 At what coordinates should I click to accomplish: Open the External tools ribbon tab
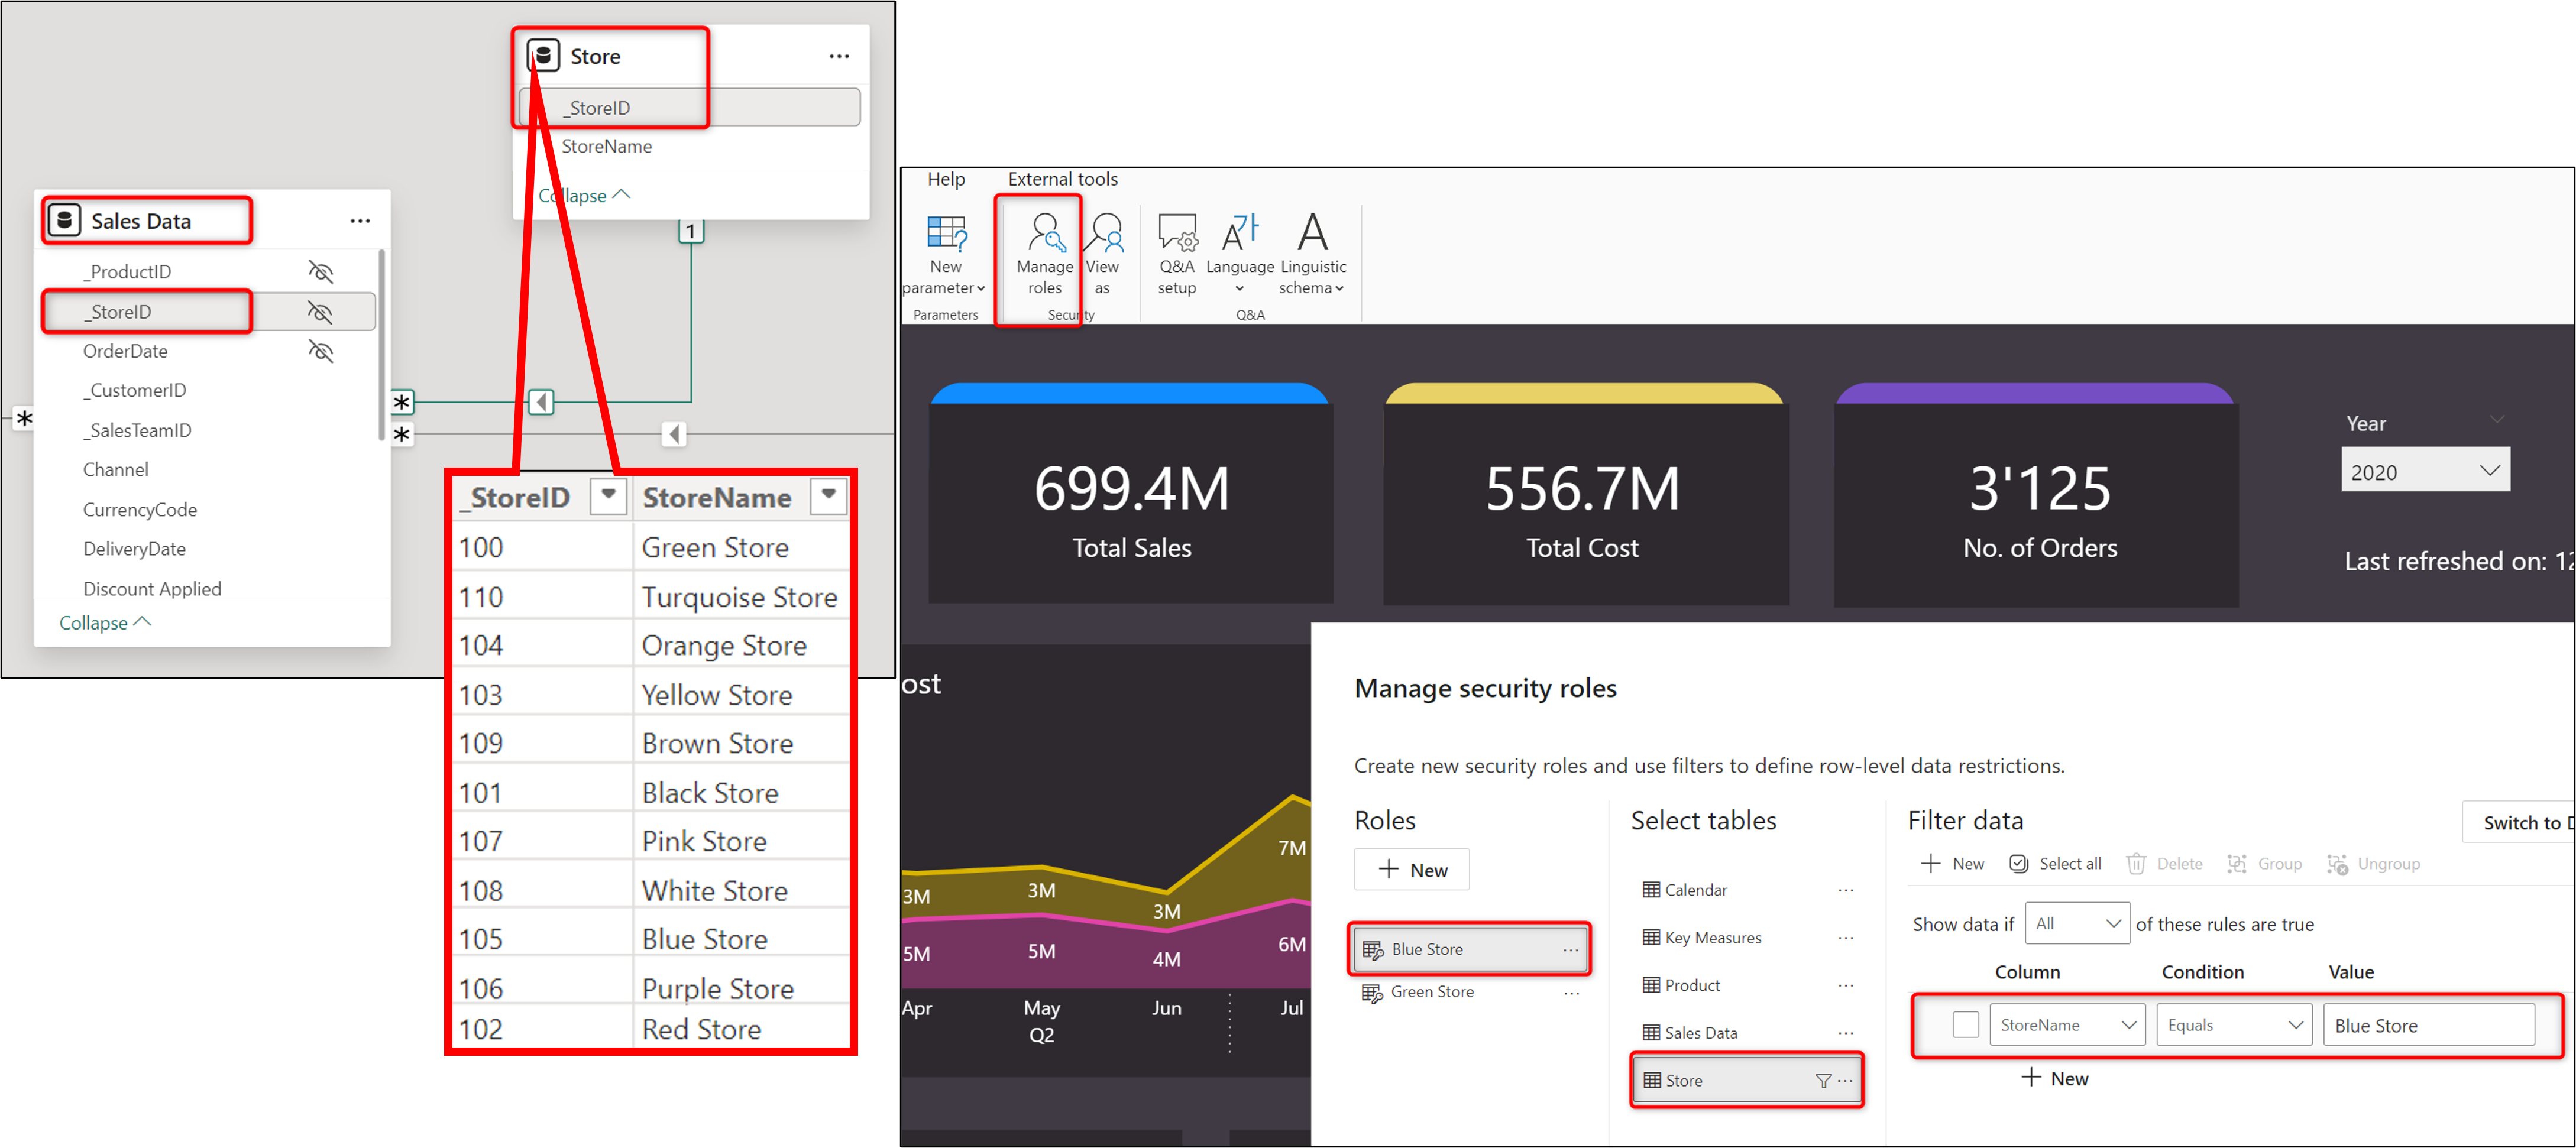point(1062,179)
